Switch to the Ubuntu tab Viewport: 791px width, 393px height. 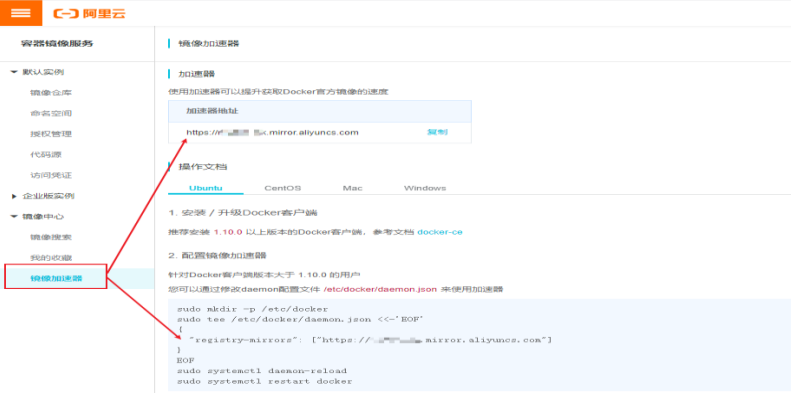coord(206,188)
